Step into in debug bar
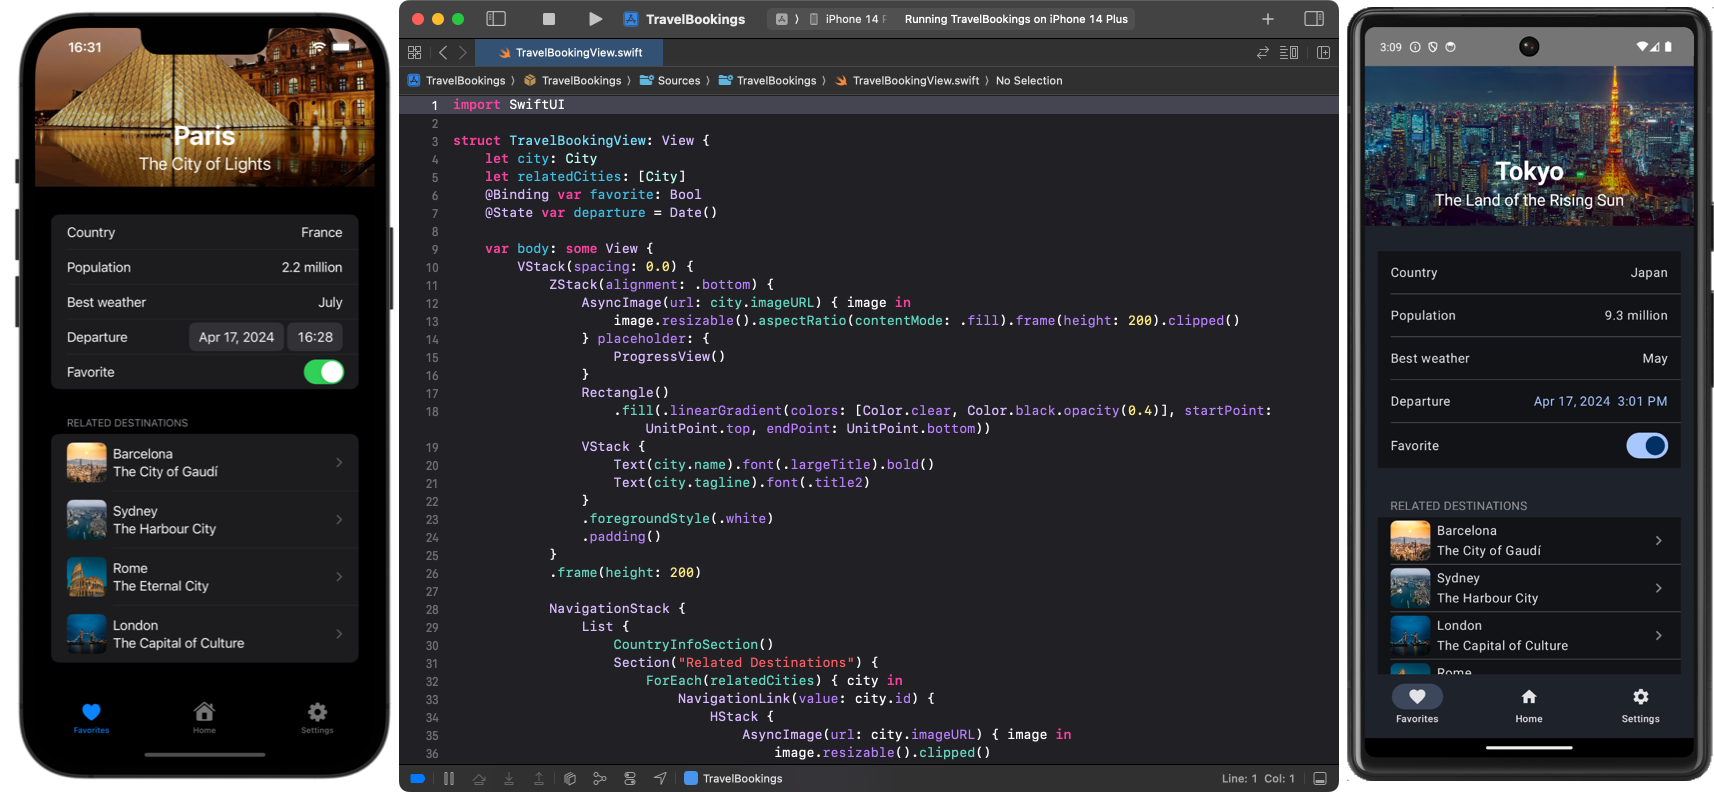 (509, 778)
